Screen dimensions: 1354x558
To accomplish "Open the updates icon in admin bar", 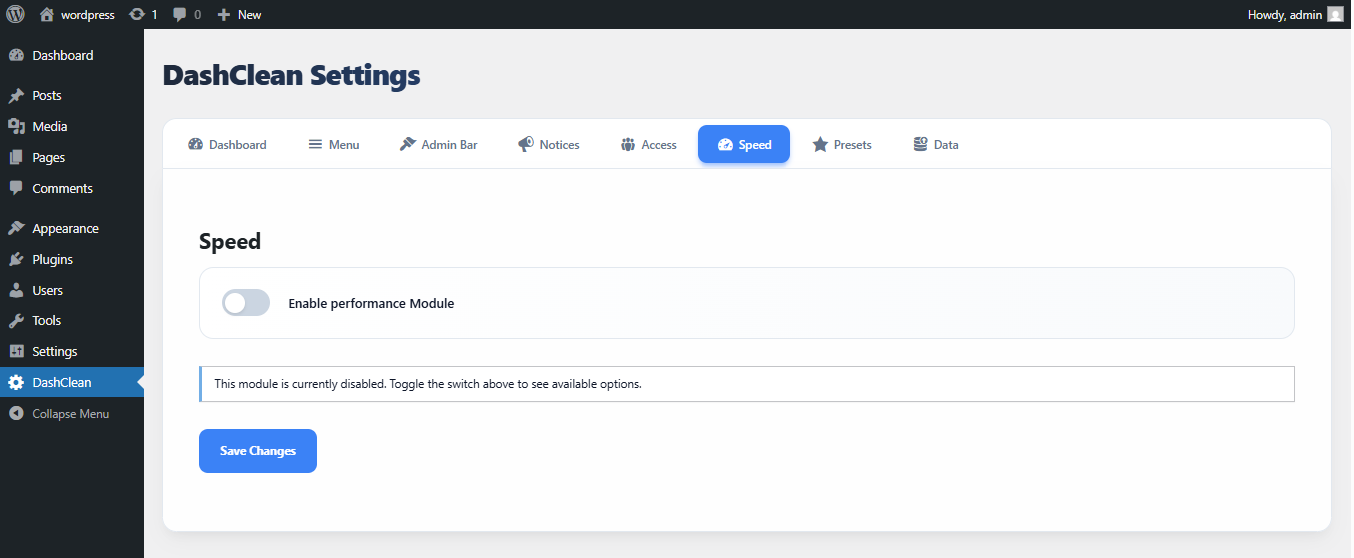I will coord(137,15).
